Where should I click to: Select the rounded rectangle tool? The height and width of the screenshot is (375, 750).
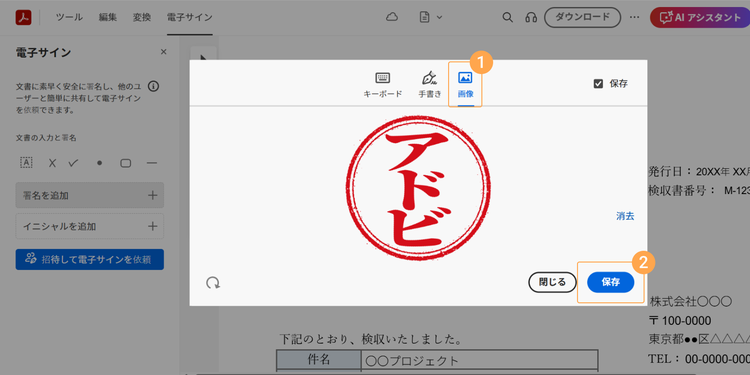[125, 163]
